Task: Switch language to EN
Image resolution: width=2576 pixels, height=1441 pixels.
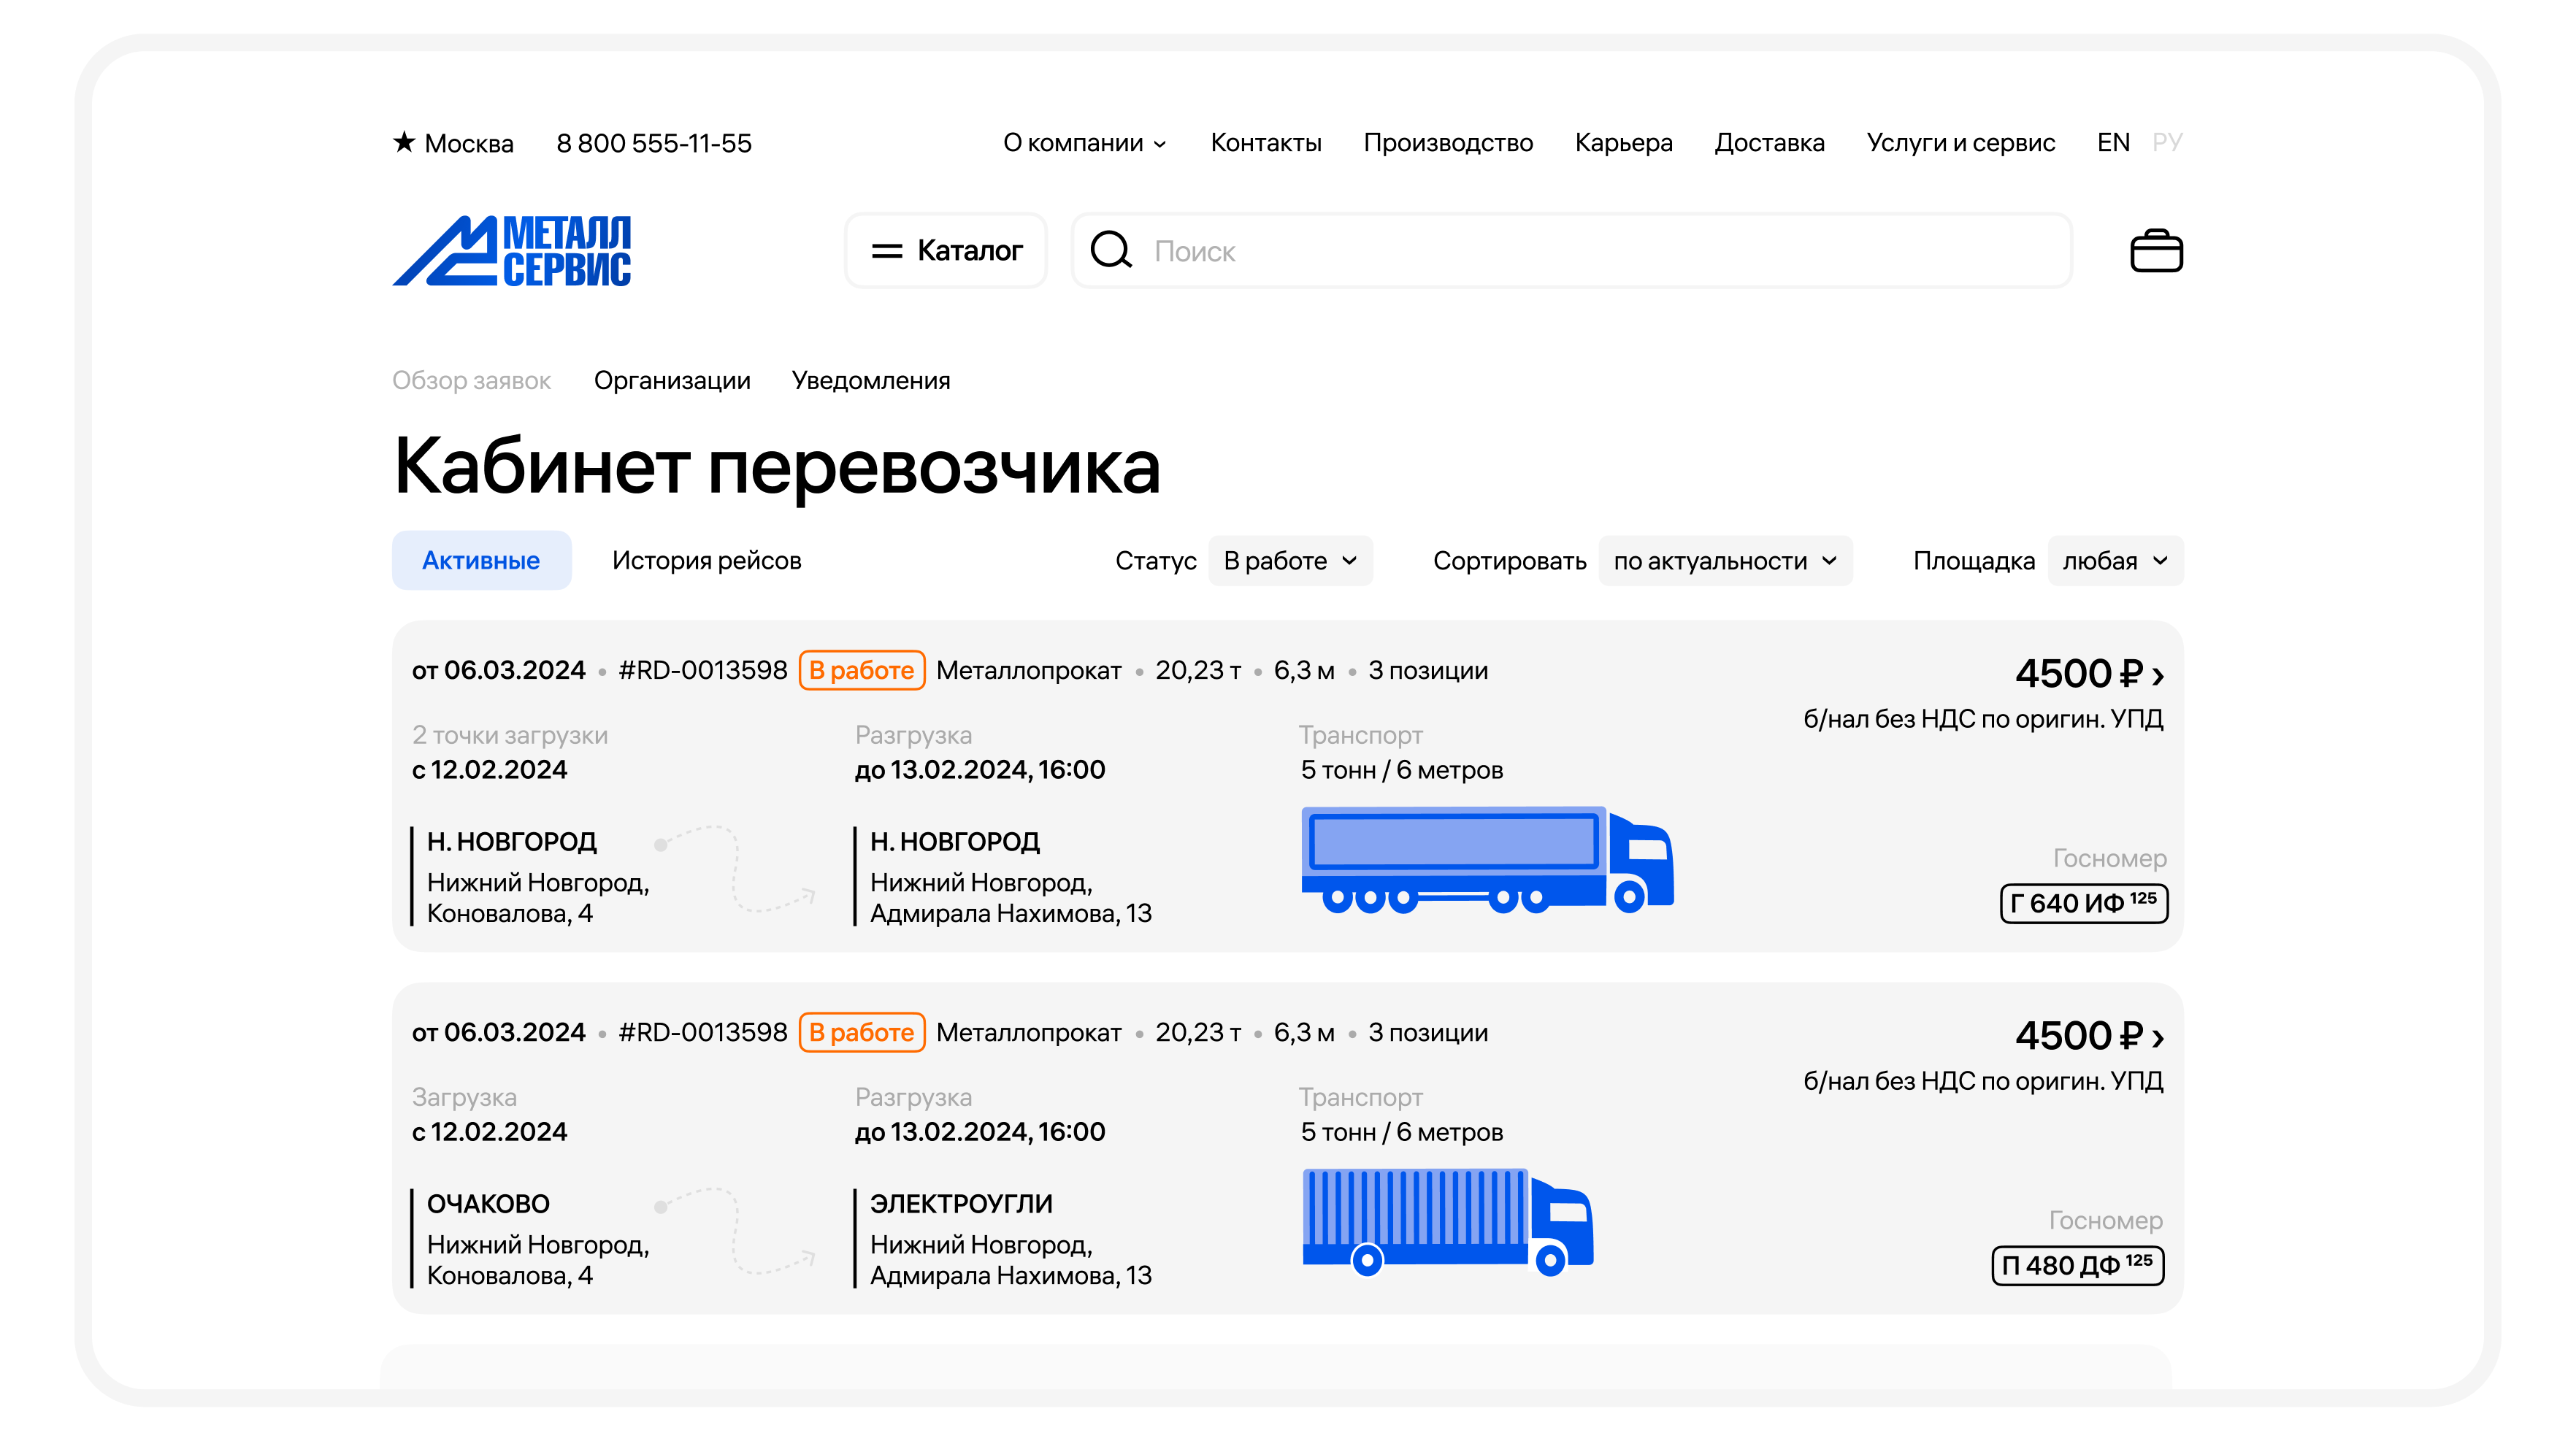Action: pos(2113,142)
